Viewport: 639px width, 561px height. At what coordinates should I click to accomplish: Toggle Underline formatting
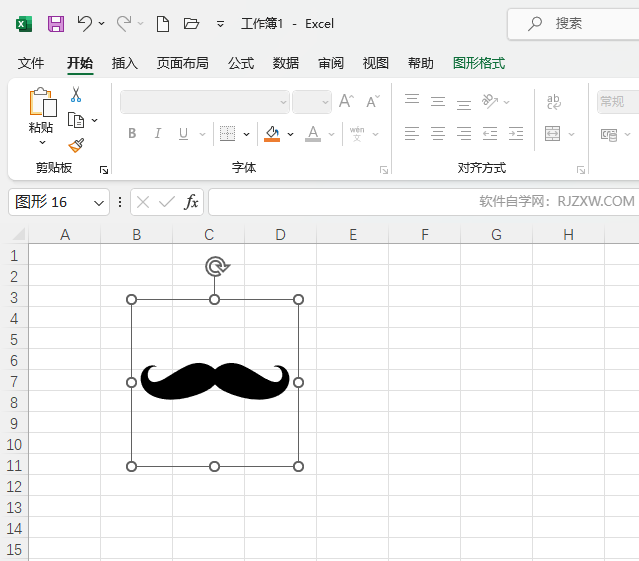pyautogui.click(x=183, y=134)
